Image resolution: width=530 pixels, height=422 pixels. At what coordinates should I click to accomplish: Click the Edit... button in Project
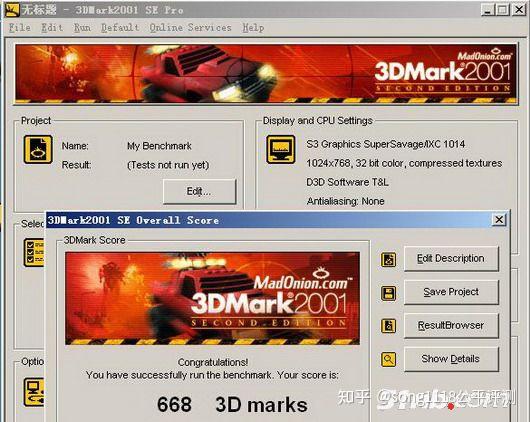point(199,191)
